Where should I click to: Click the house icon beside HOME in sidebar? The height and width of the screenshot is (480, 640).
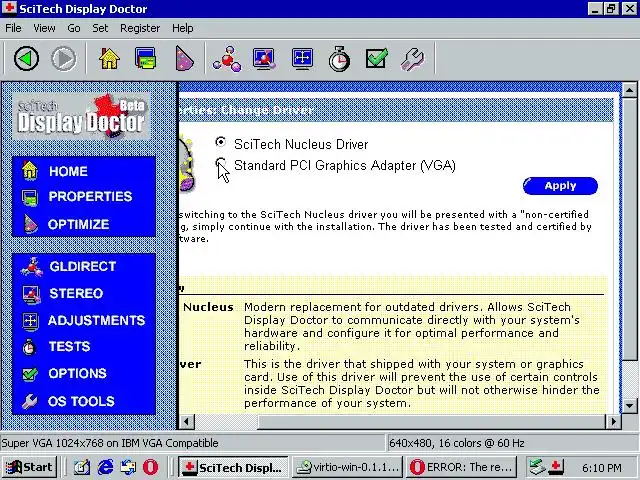point(30,171)
